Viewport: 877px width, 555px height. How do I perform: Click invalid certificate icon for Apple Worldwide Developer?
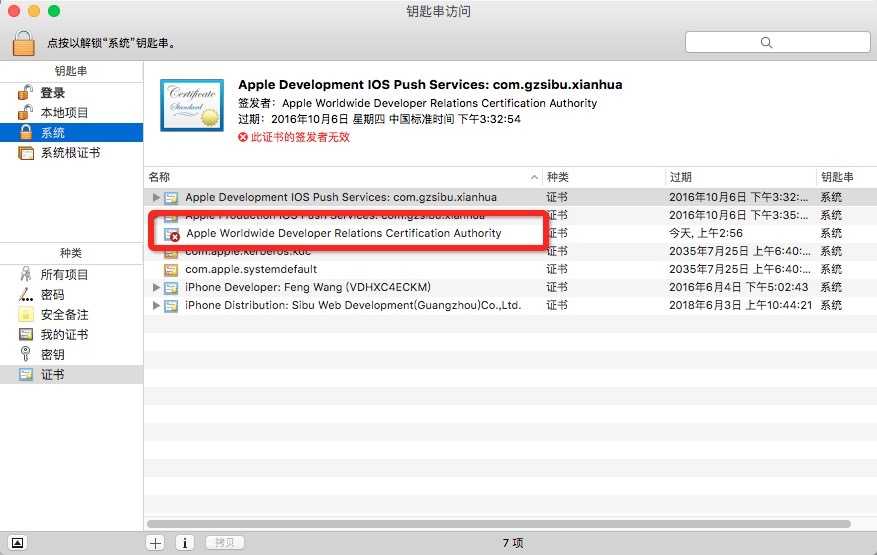point(171,234)
